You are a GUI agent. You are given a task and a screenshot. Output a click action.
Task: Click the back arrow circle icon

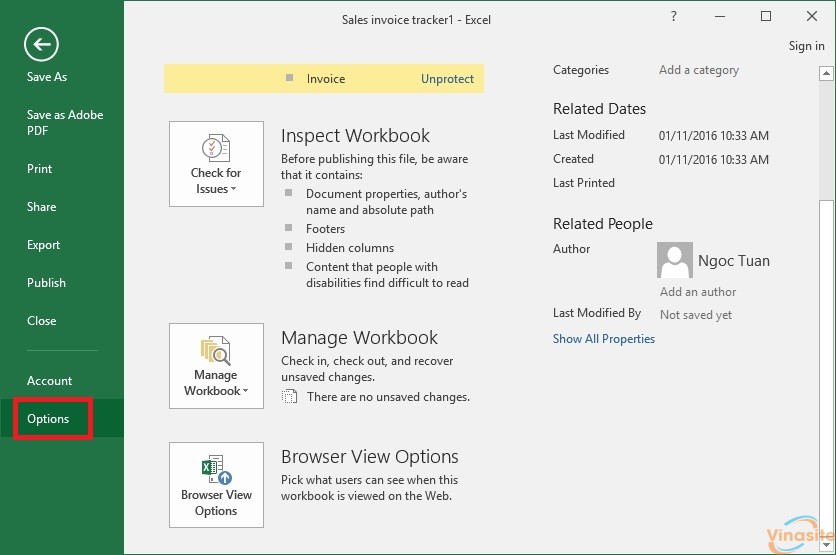tap(41, 44)
